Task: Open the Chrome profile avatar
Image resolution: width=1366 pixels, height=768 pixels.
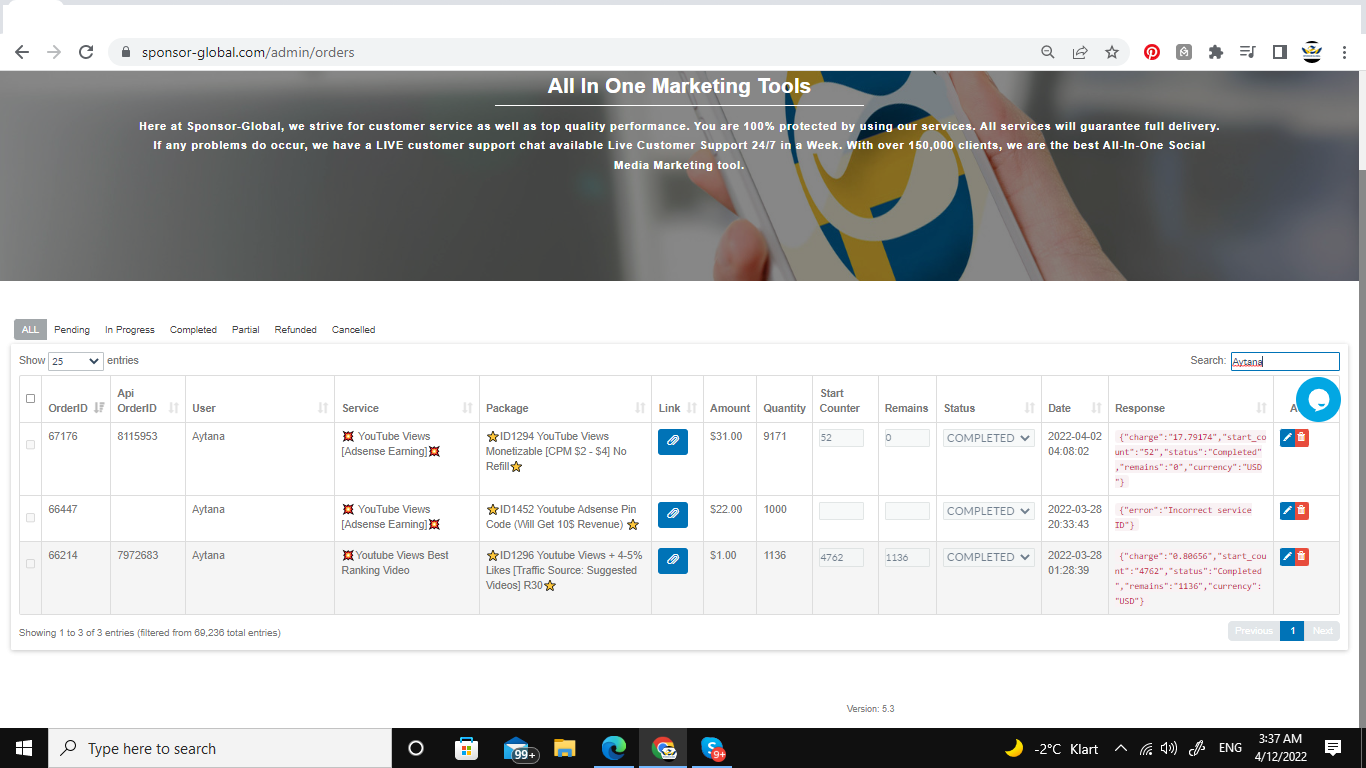Action: tap(1312, 52)
